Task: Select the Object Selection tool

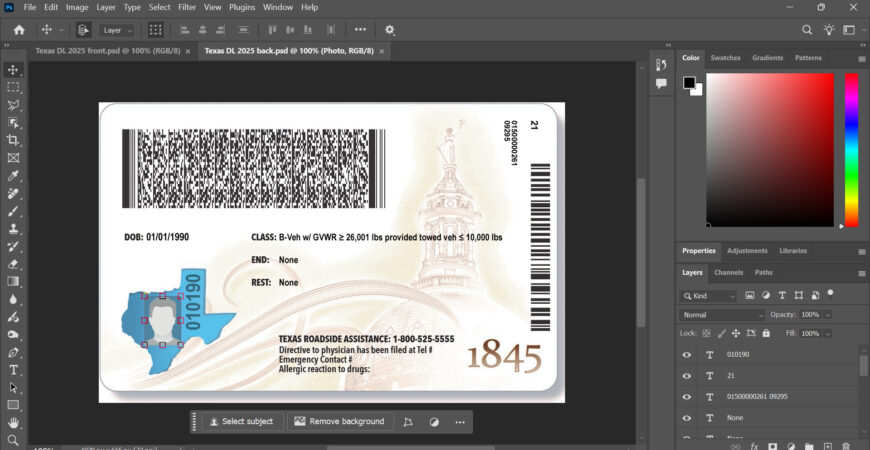Action: click(13, 123)
